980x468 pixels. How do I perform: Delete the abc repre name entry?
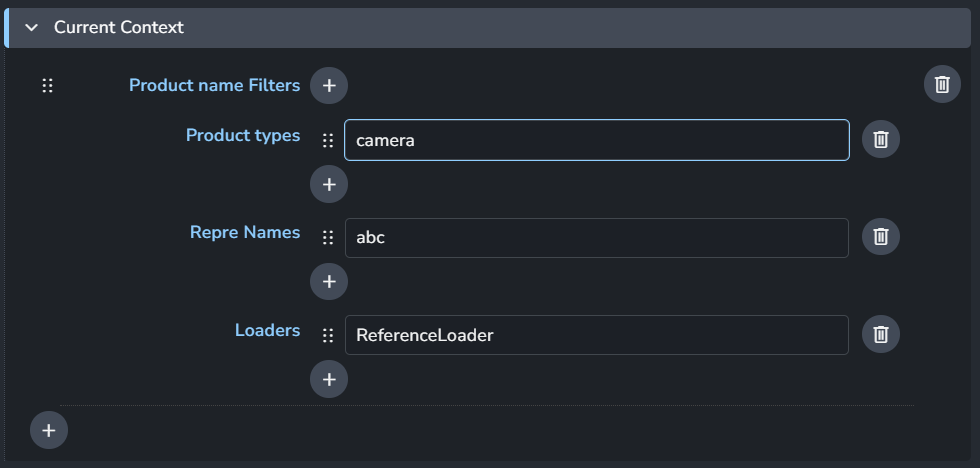(x=881, y=237)
